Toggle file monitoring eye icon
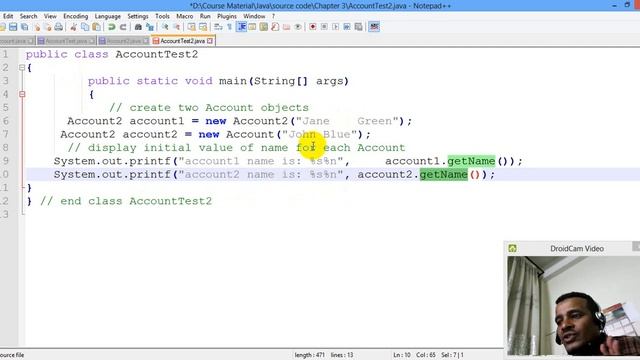The image size is (640, 360). [298, 27]
